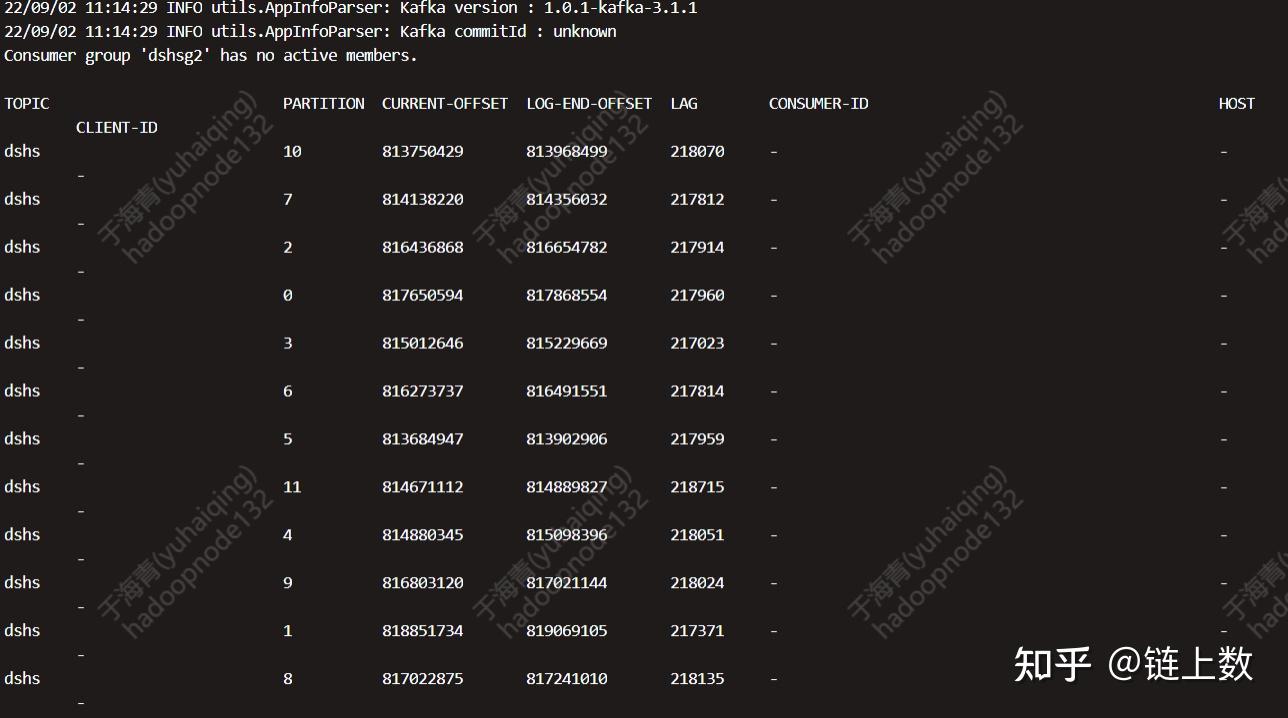This screenshot has height=718, width=1288.
Task: Click lag value 217023
Action: pos(698,343)
